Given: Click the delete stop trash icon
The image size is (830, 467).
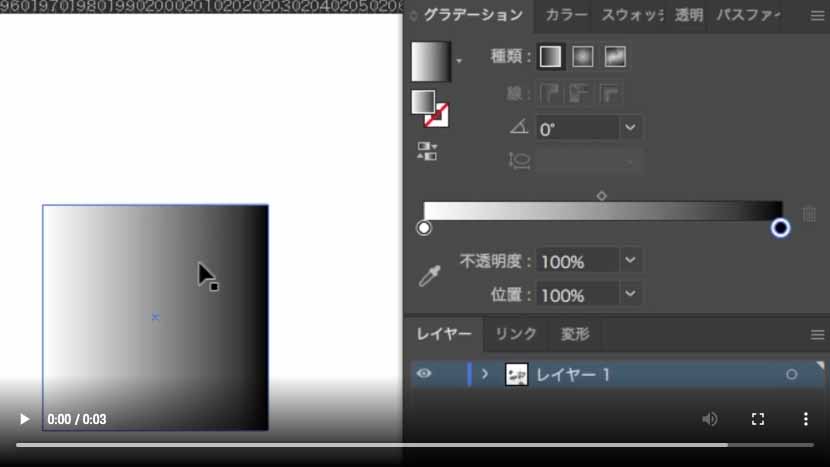Looking at the screenshot, I should (809, 214).
